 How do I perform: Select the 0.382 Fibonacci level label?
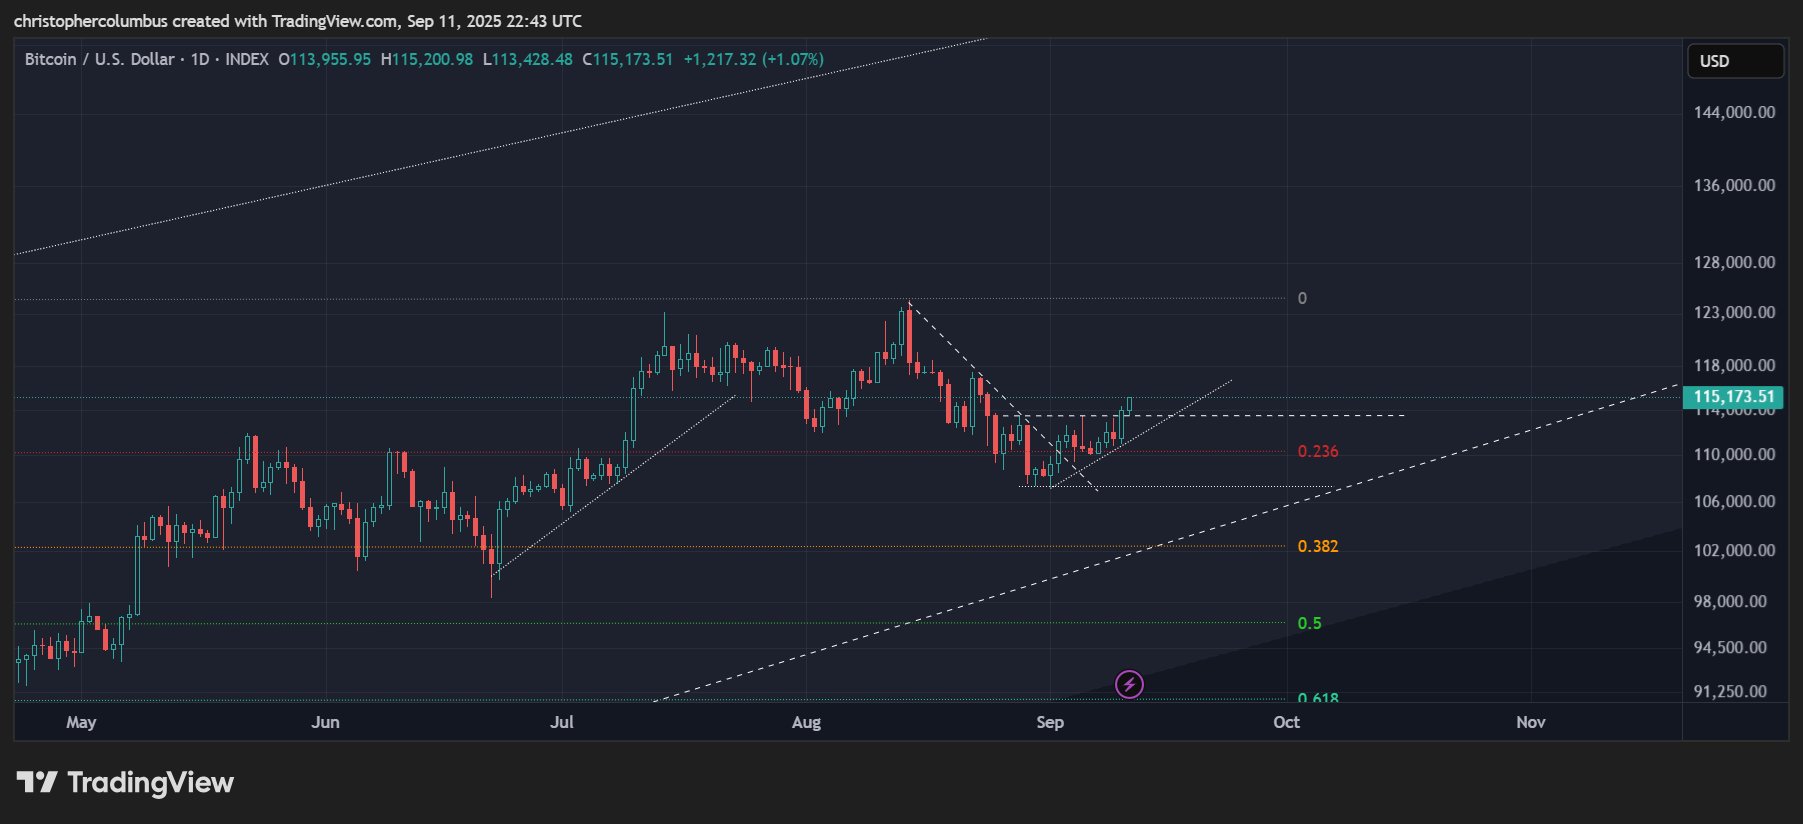1317,547
